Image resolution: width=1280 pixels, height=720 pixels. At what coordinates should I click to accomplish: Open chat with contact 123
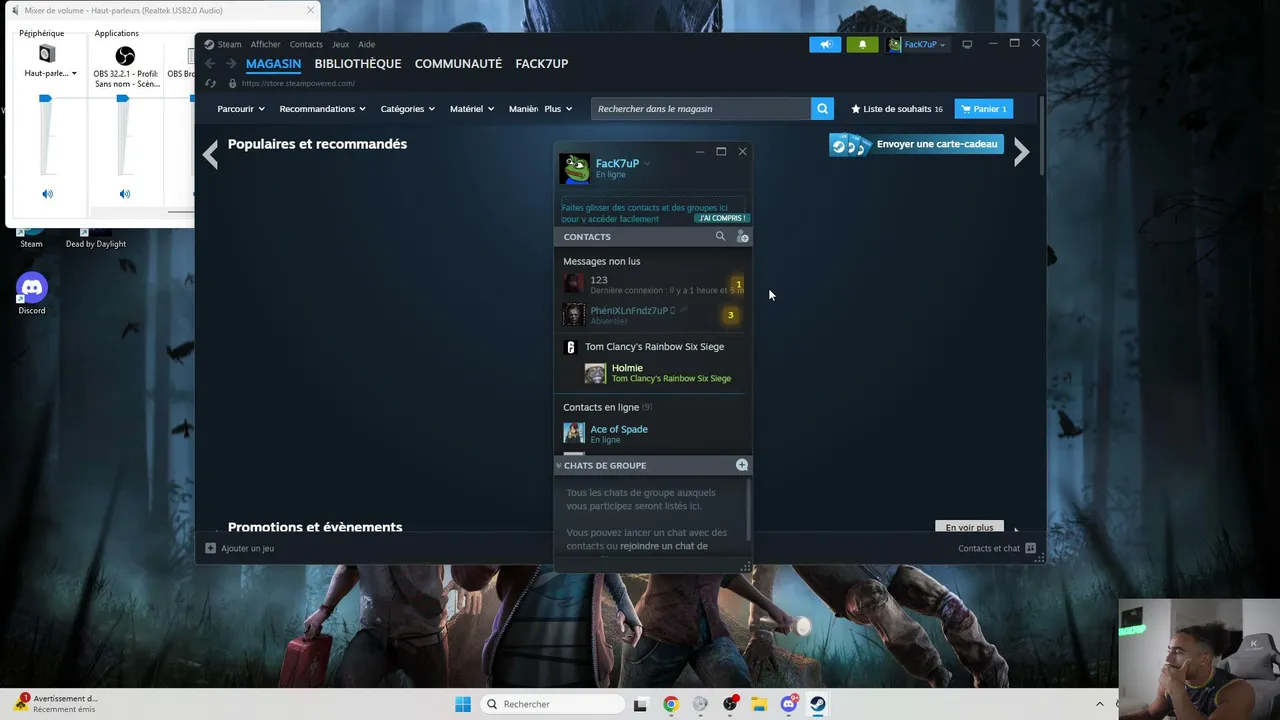tap(653, 285)
